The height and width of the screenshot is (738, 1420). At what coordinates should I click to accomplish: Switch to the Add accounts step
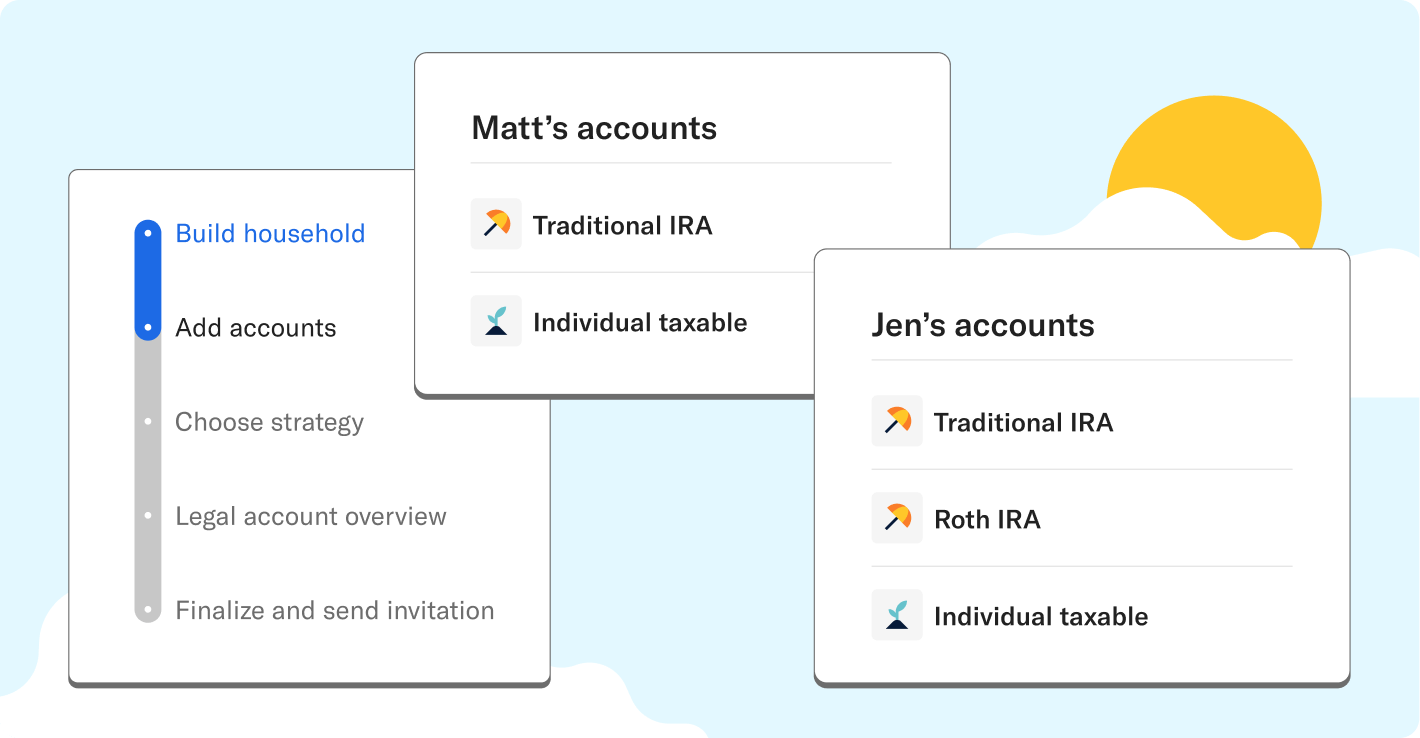tap(255, 327)
